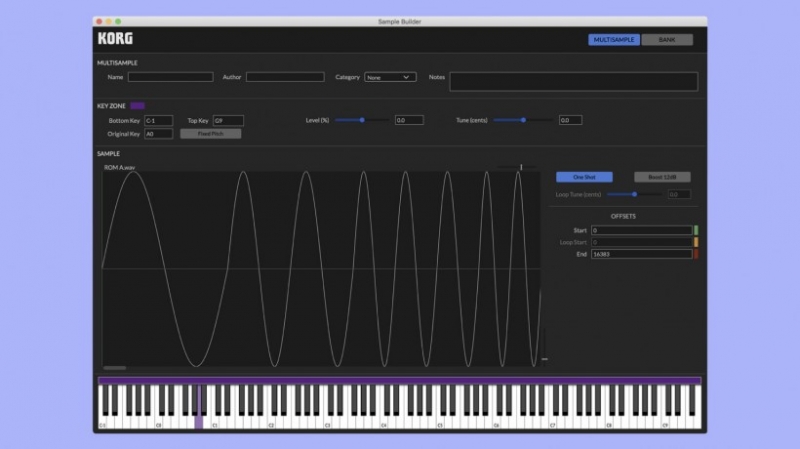Click the white key labeled C1

point(216,421)
